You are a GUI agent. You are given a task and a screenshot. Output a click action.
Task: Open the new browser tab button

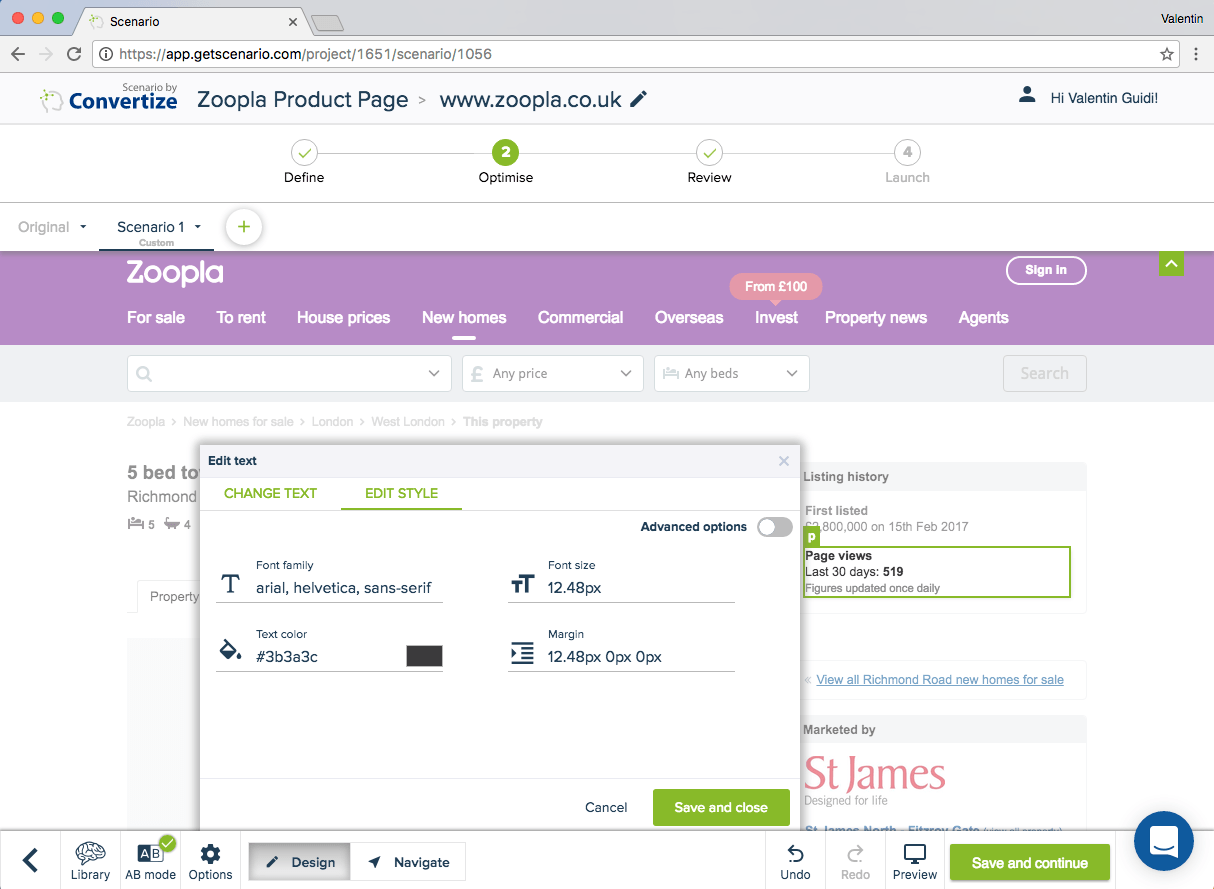327,22
